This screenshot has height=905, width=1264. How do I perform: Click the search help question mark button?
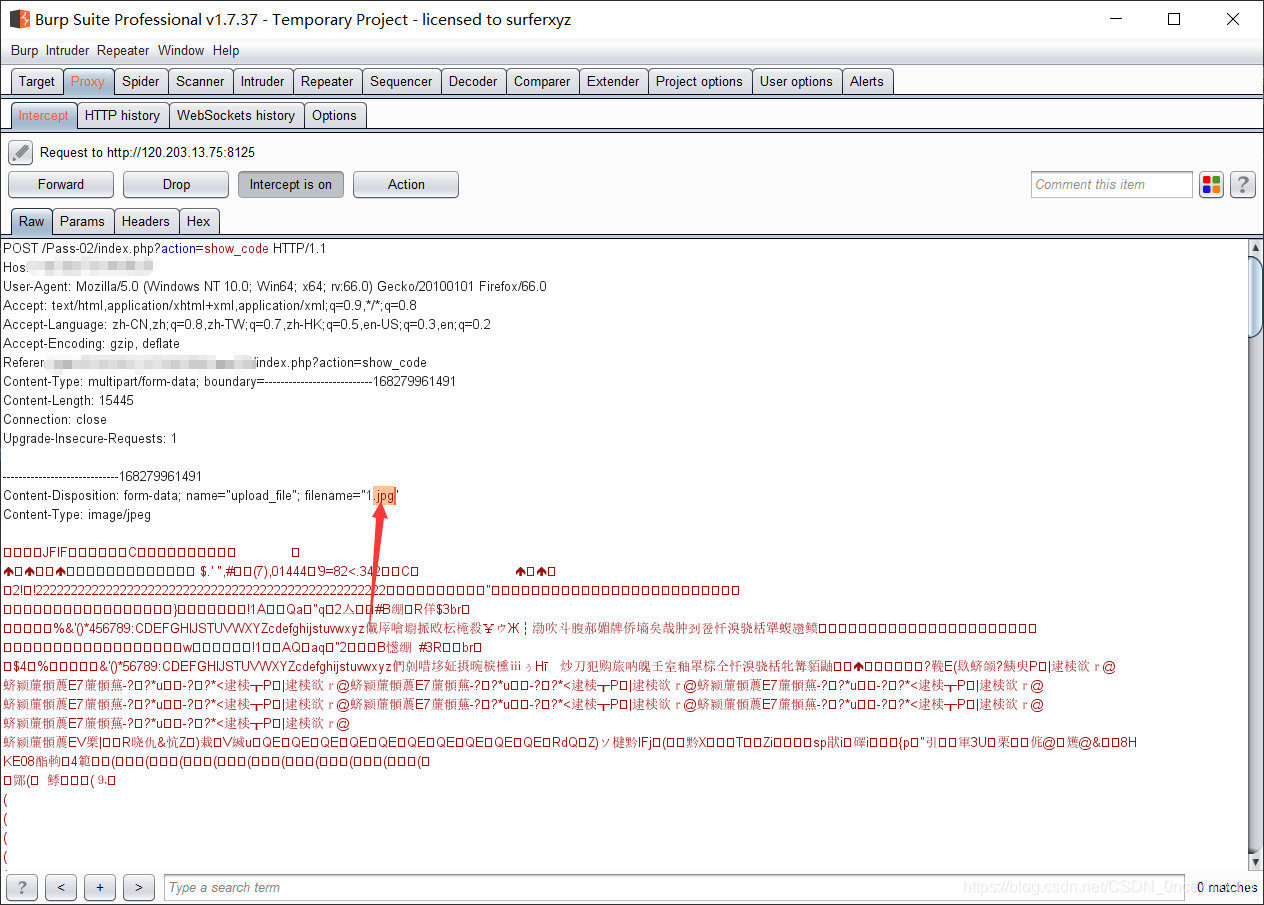click(22, 887)
